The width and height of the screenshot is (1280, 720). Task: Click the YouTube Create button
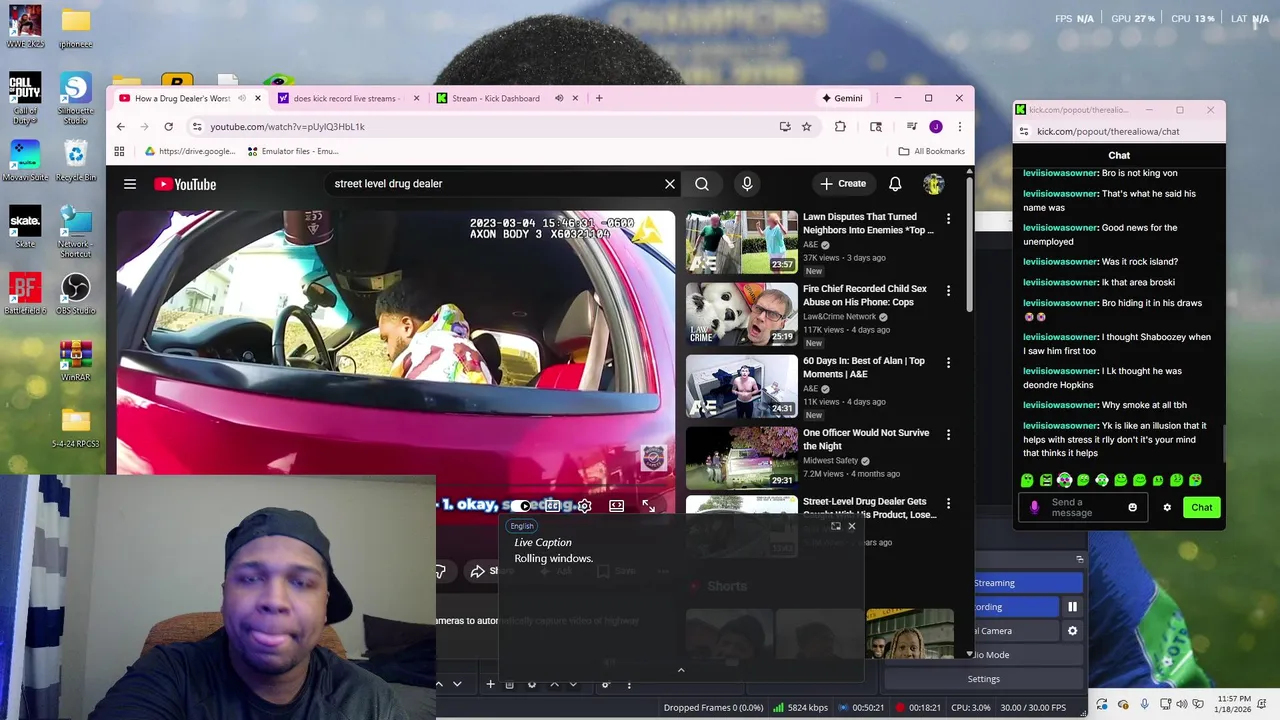click(x=843, y=184)
